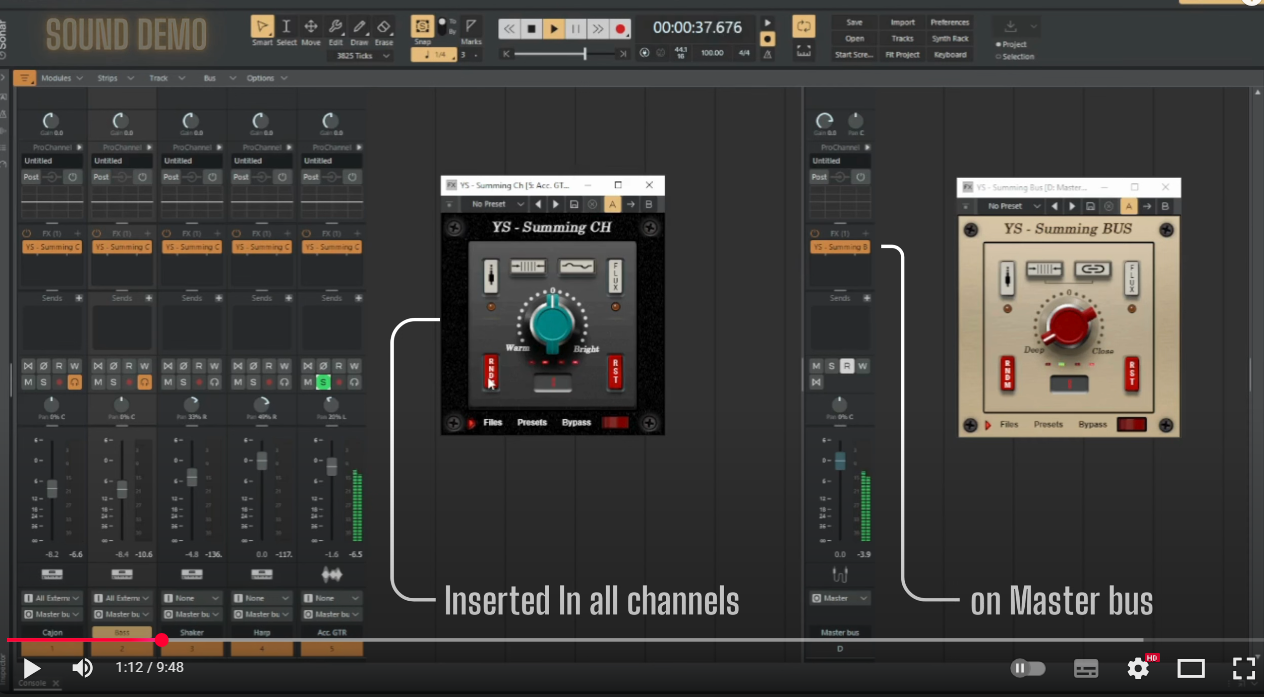The image size is (1264, 697).
Task: Unsolo the Acc. GTR channel
Action: [x=323, y=382]
